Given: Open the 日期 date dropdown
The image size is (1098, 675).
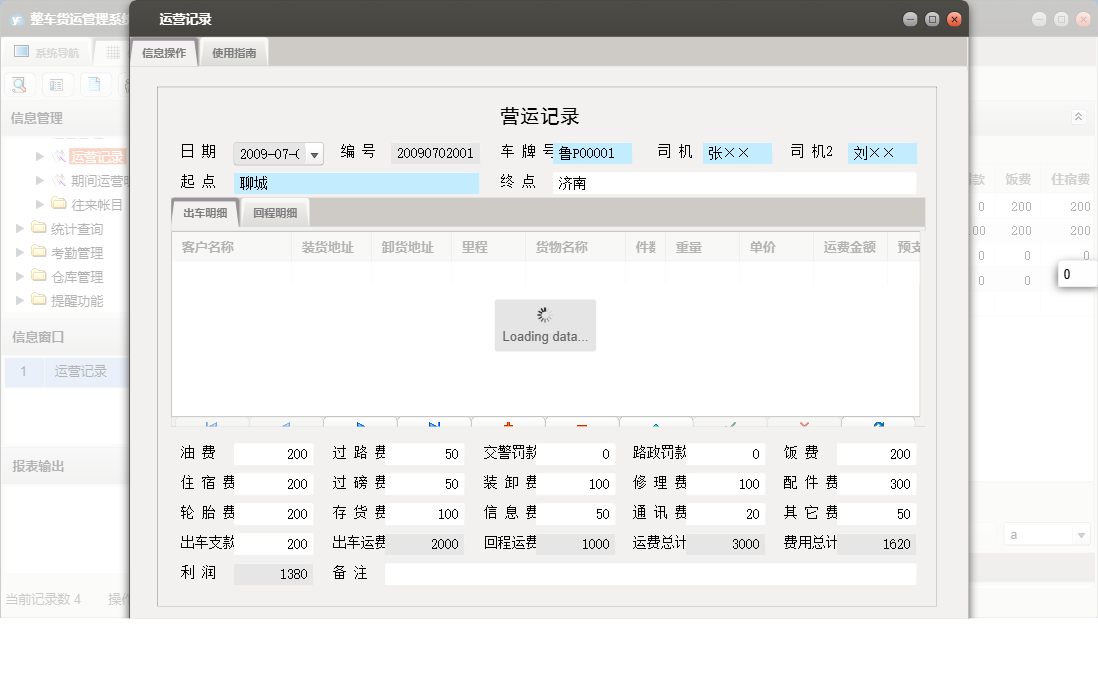Looking at the screenshot, I should coord(315,153).
